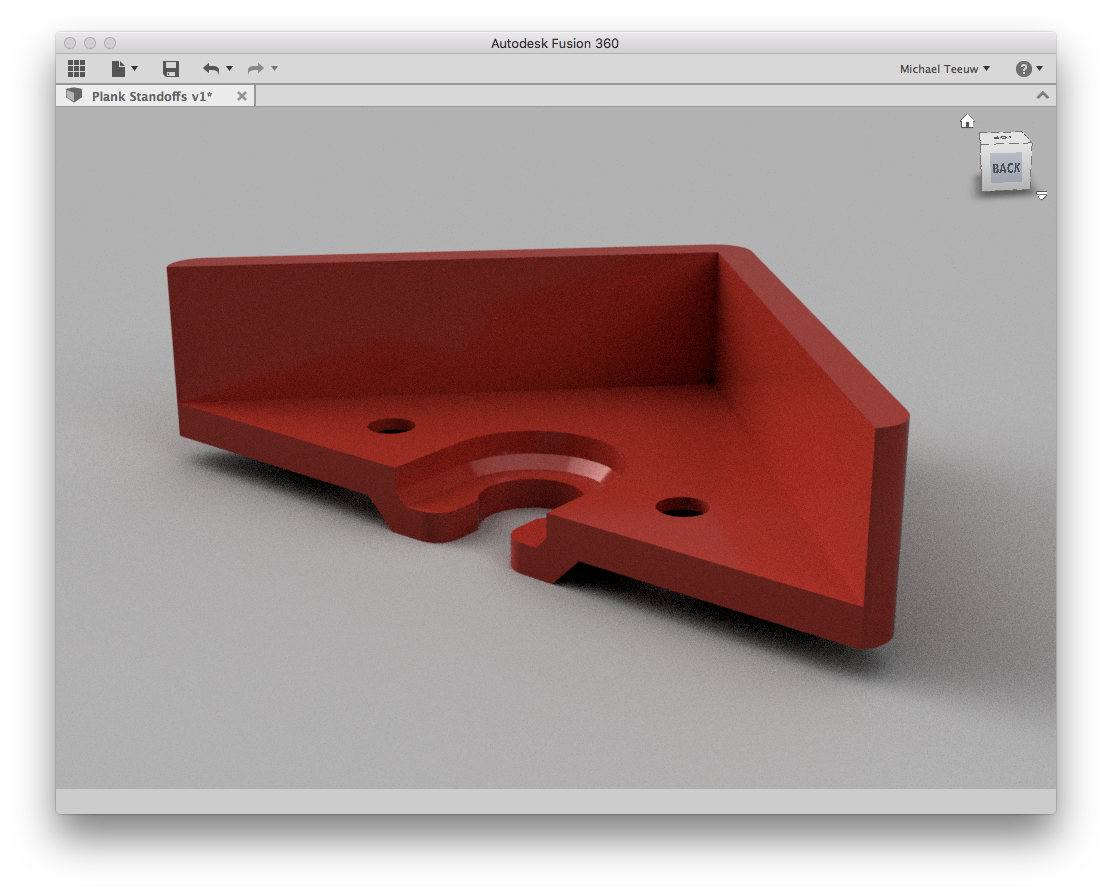Expand the undo history dropdown arrow
Image resolution: width=1112 pixels, height=894 pixels.
pos(229,69)
